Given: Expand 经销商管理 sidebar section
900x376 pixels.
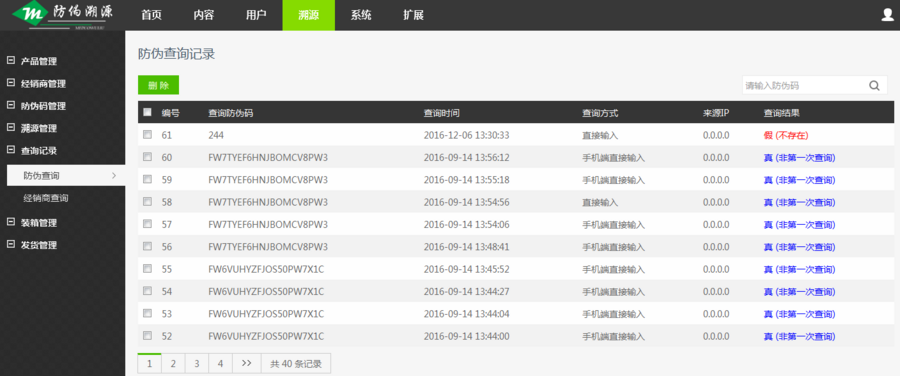Looking at the screenshot, I should point(11,83).
